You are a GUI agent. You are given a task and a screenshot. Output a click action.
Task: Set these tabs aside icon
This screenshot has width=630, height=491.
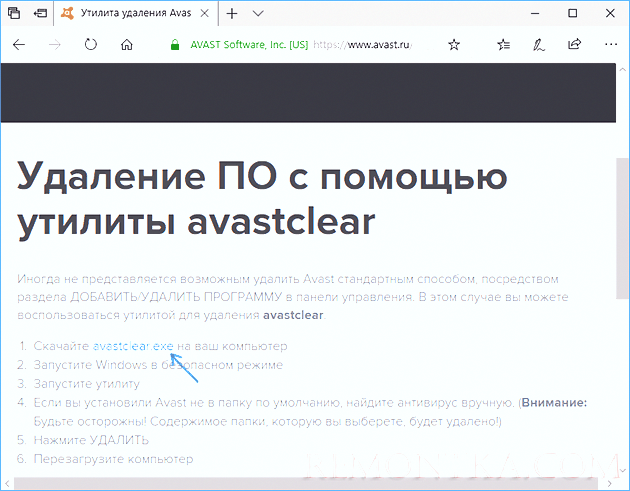pyautogui.click(x=40, y=13)
